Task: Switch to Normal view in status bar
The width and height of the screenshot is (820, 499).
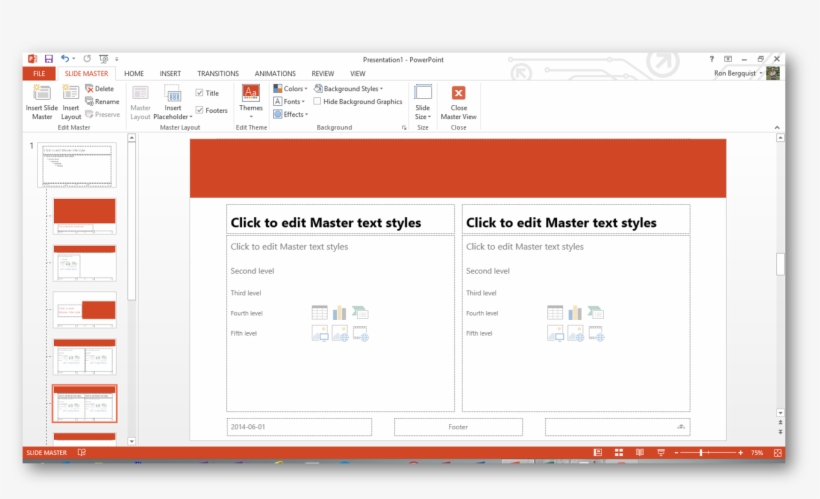Action: [x=598, y=453]
